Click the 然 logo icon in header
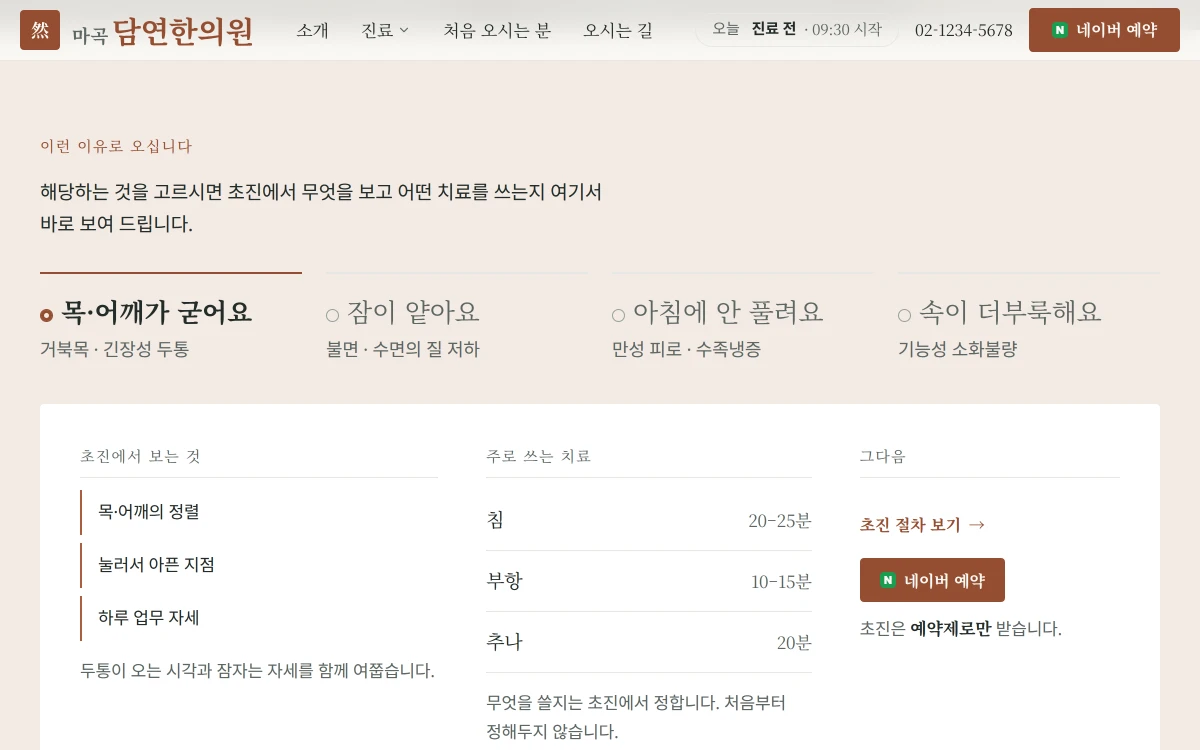 (x=40, y=30)
